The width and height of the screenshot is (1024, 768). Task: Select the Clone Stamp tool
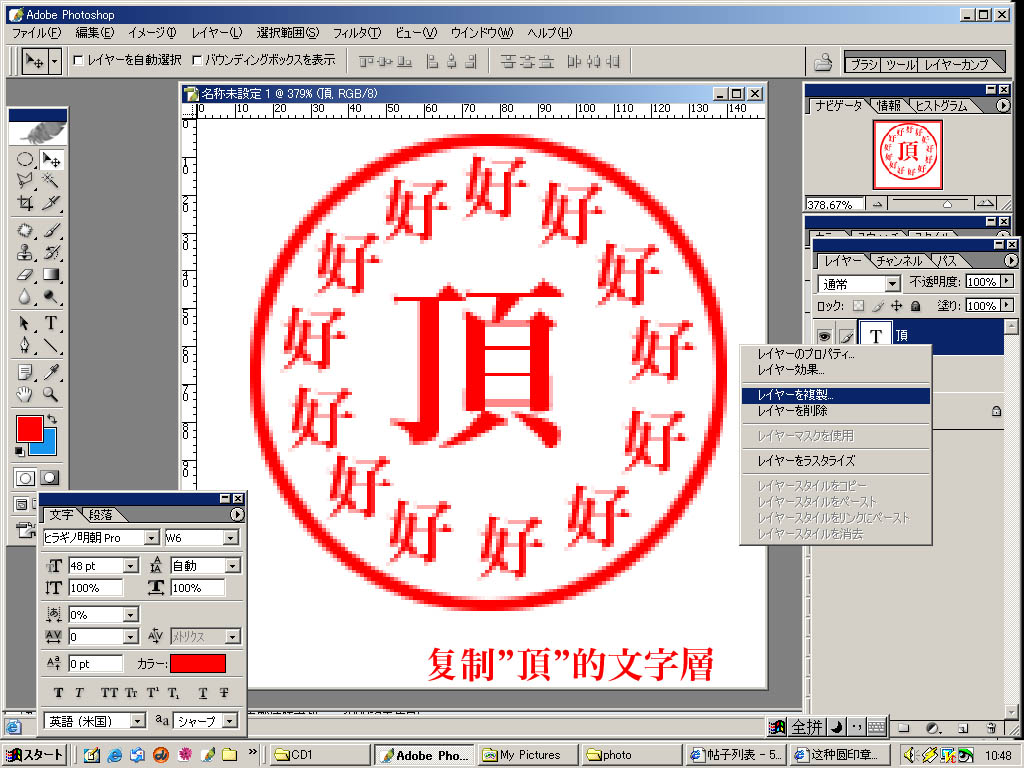click(x=25, y=253)
